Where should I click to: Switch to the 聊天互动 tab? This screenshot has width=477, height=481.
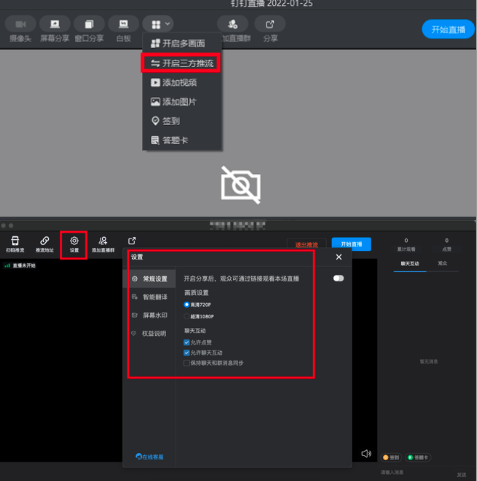pyautogui.click(x=410, y=264)
